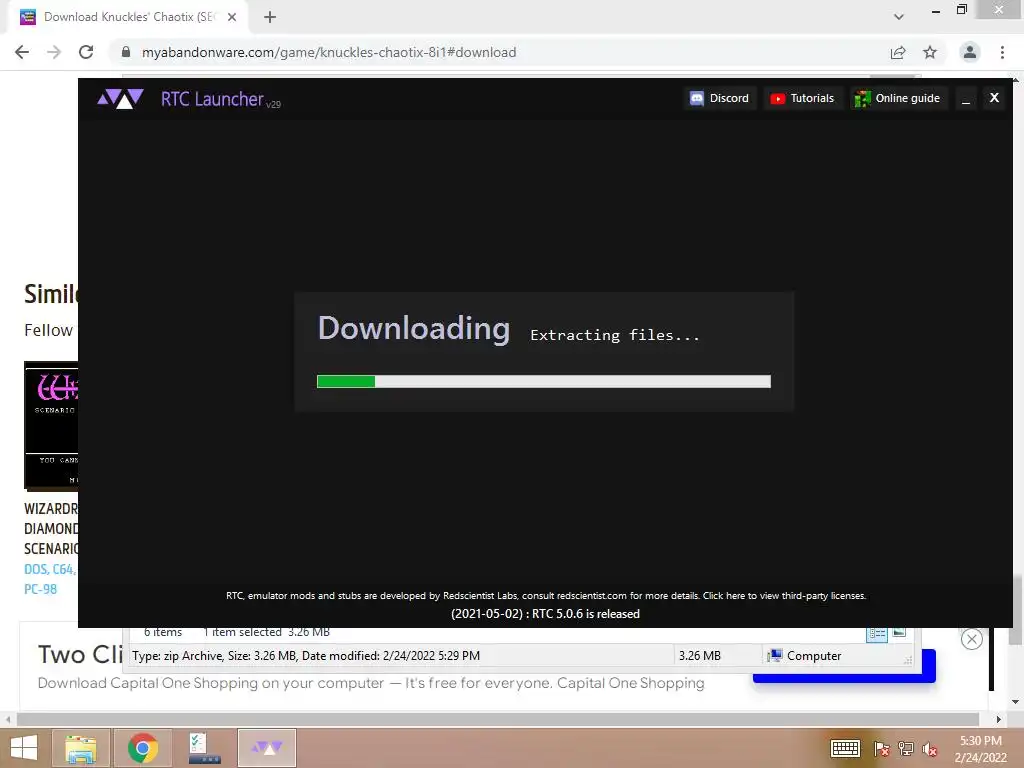Click the RTC Launcher triangle logo

click(x=120, y=99)
